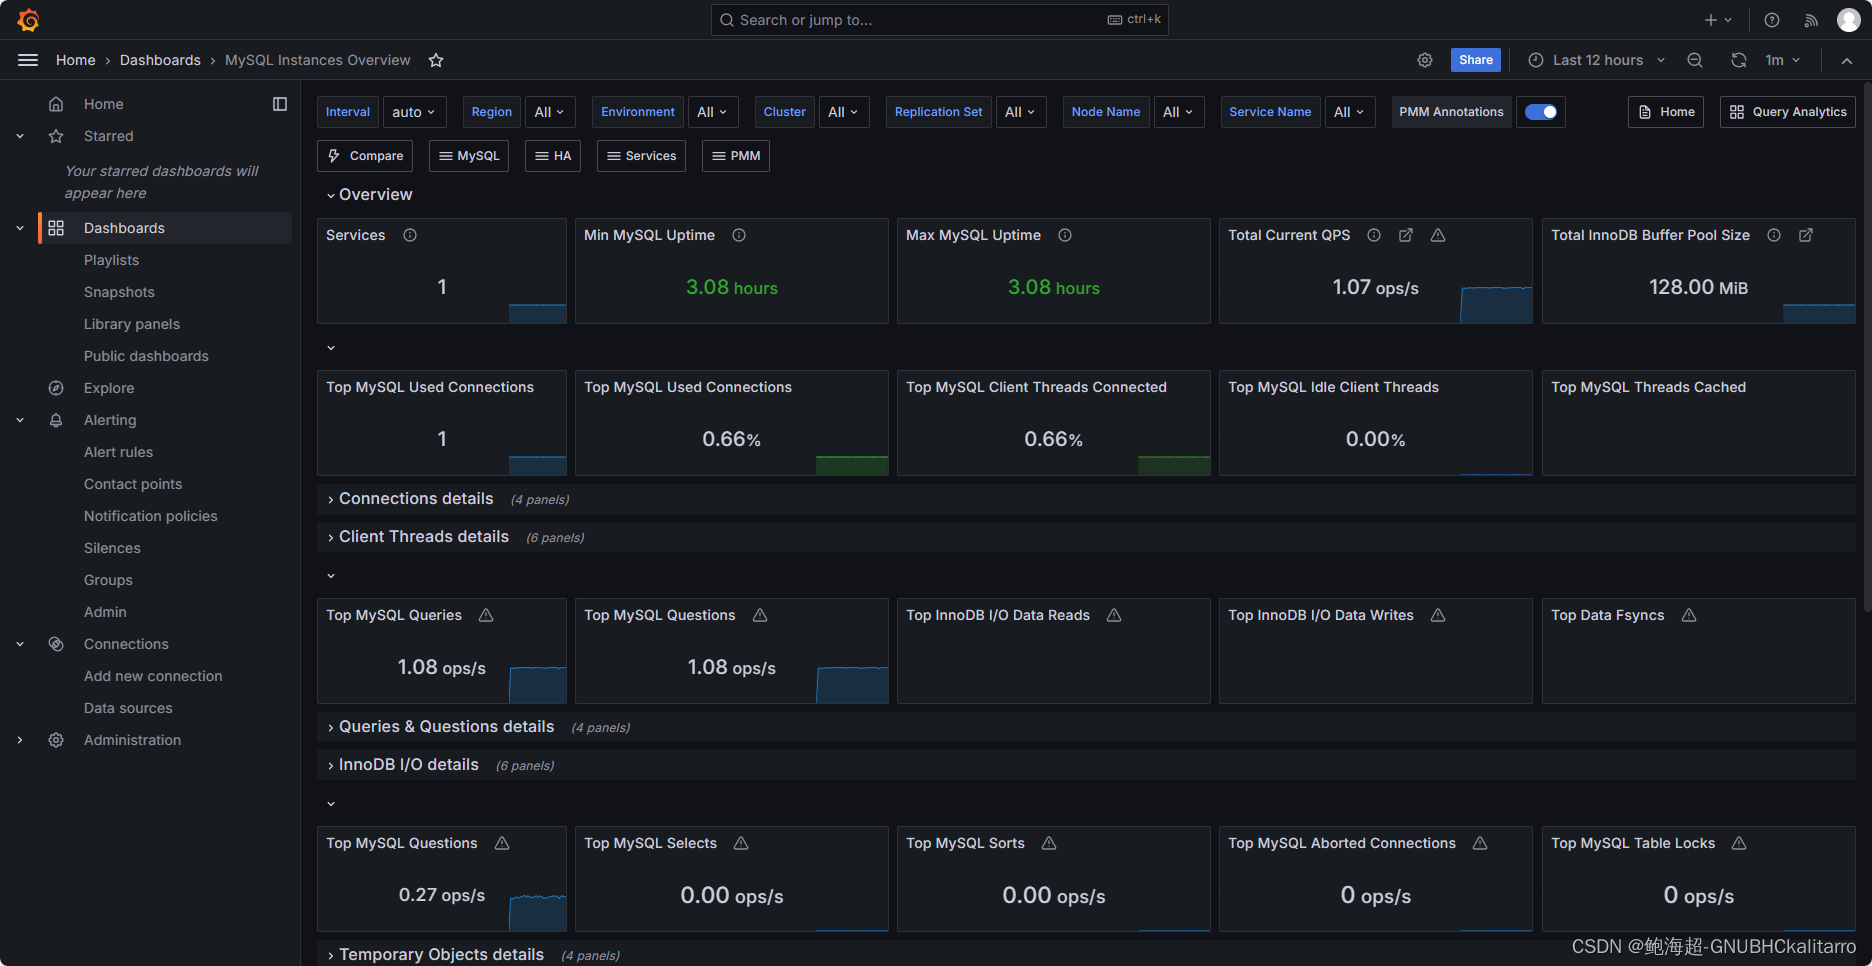Image resolution: width=1872 pixels, height=966 pixels.
Task: Click alert icon on Top MySQL Selects
Action: click(741, 843)
